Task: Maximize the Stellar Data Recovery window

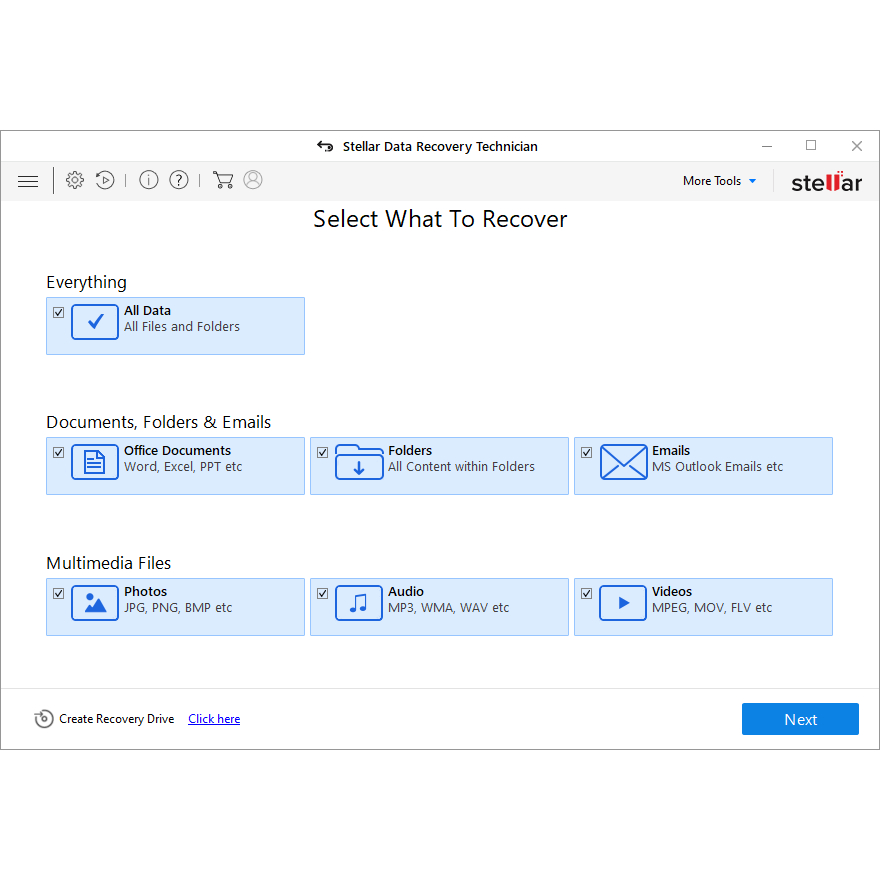Action: coord(811,145)
